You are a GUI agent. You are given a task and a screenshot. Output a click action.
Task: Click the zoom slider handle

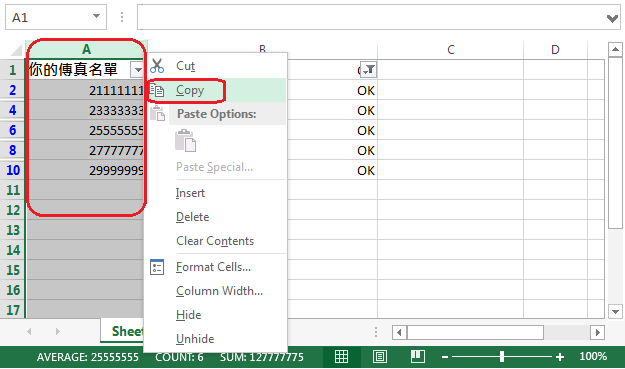coord(502,357)
